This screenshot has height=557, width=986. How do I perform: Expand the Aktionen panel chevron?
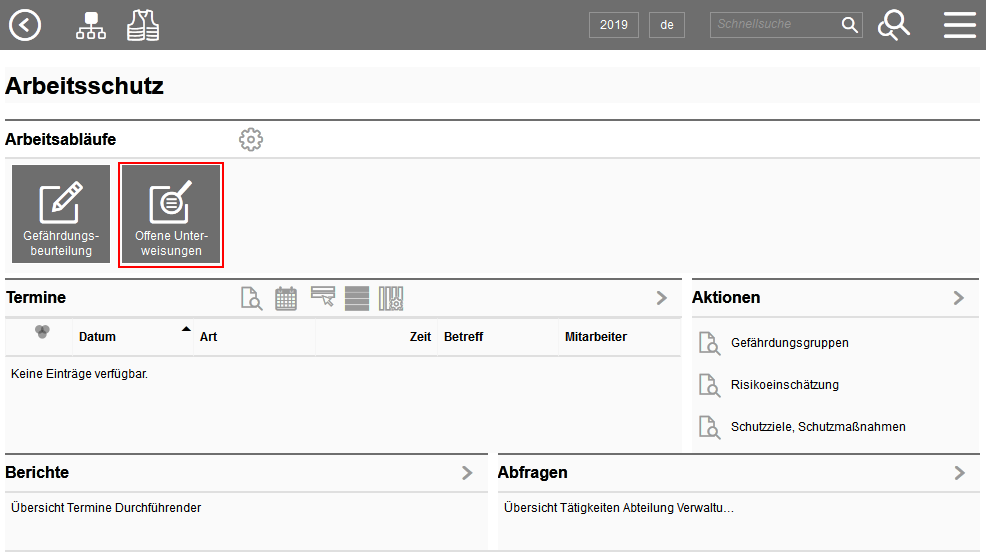pos(959,298)
